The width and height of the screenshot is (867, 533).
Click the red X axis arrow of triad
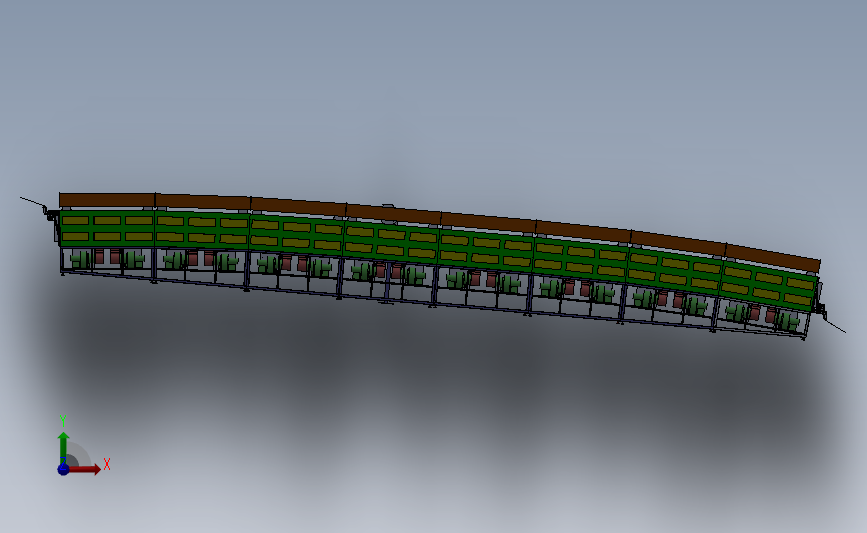(x=85, y=469)
